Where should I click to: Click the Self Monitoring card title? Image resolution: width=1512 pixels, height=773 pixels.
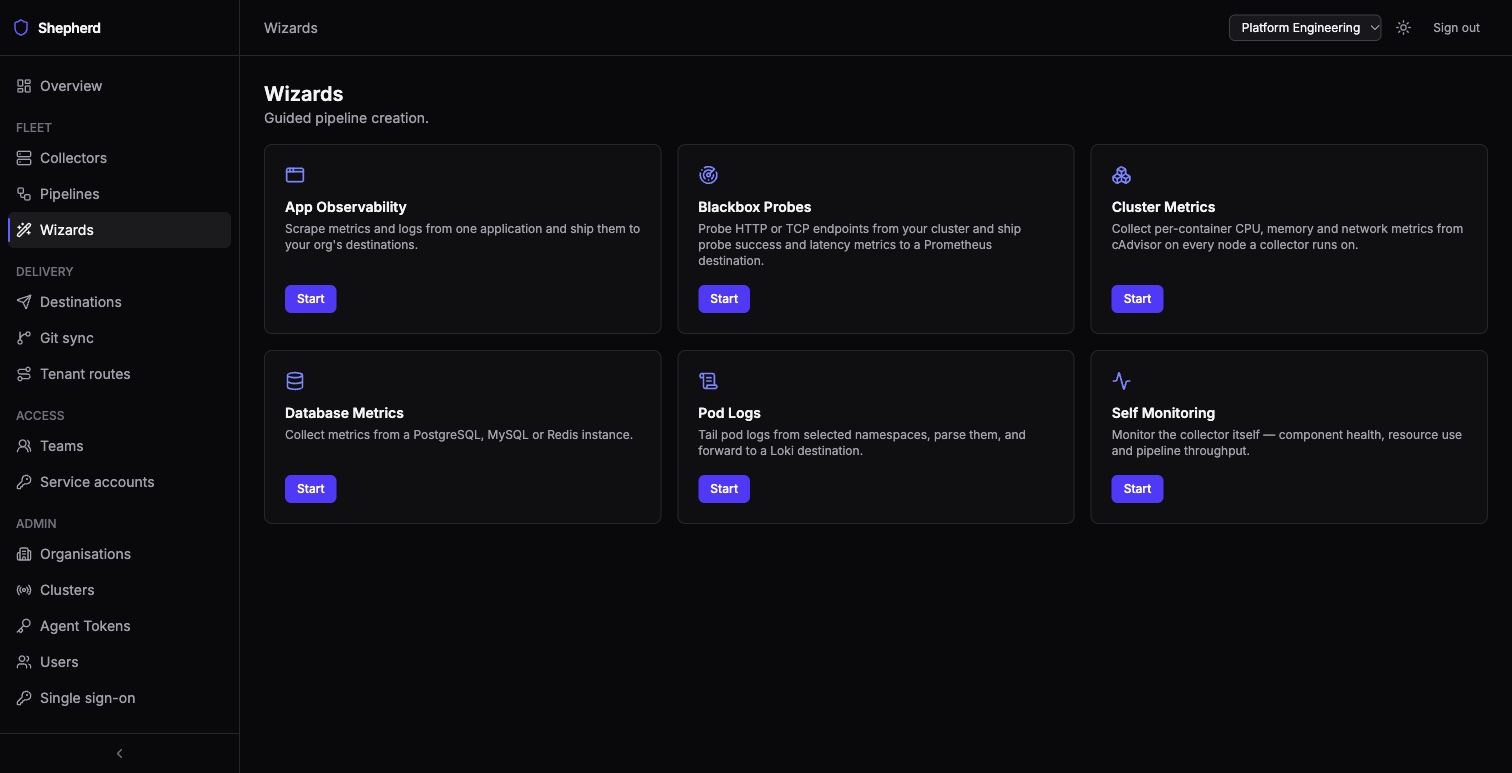(1163, 413)
